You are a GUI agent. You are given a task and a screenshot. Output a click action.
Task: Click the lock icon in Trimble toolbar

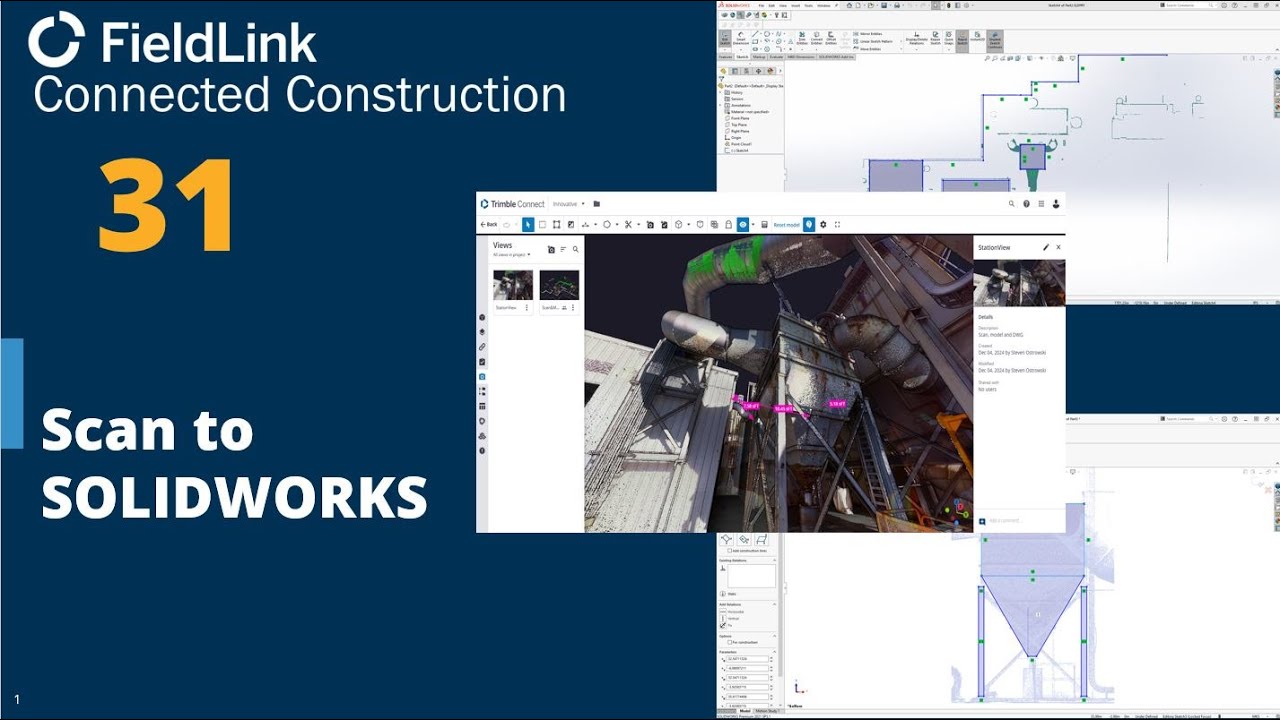728,225
